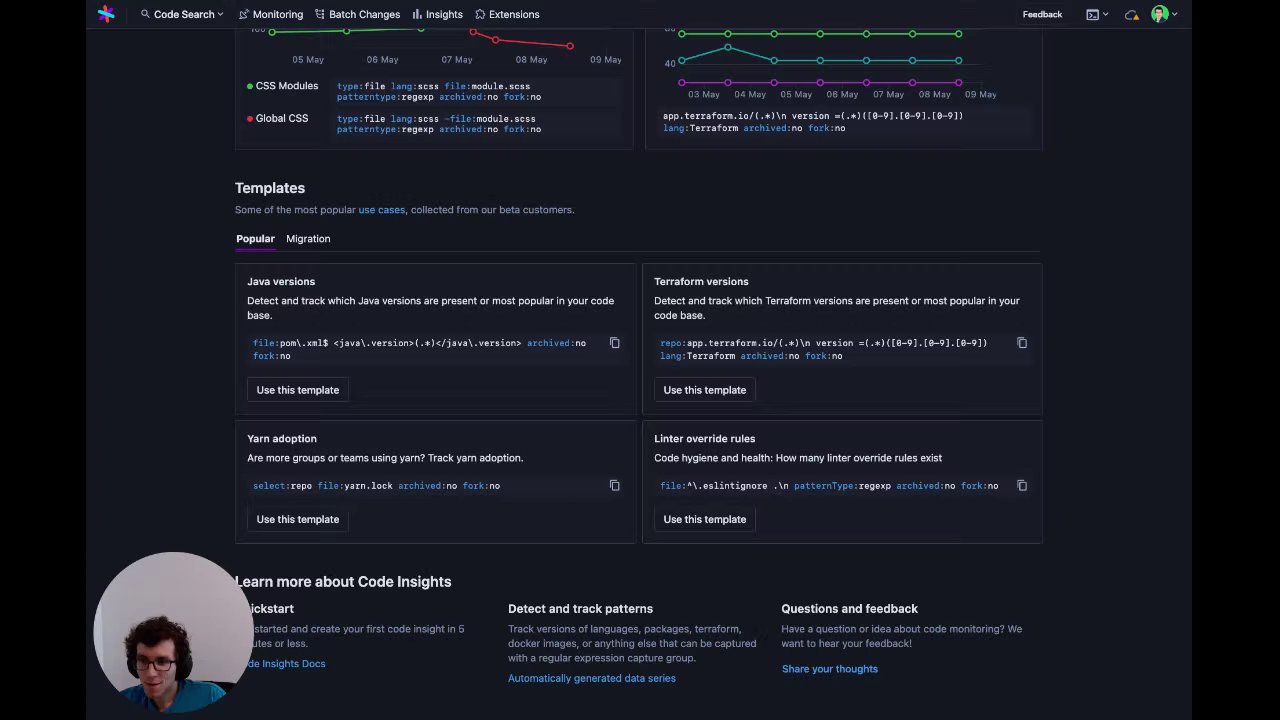Click the user avatar picture

tap(1159, 14)
